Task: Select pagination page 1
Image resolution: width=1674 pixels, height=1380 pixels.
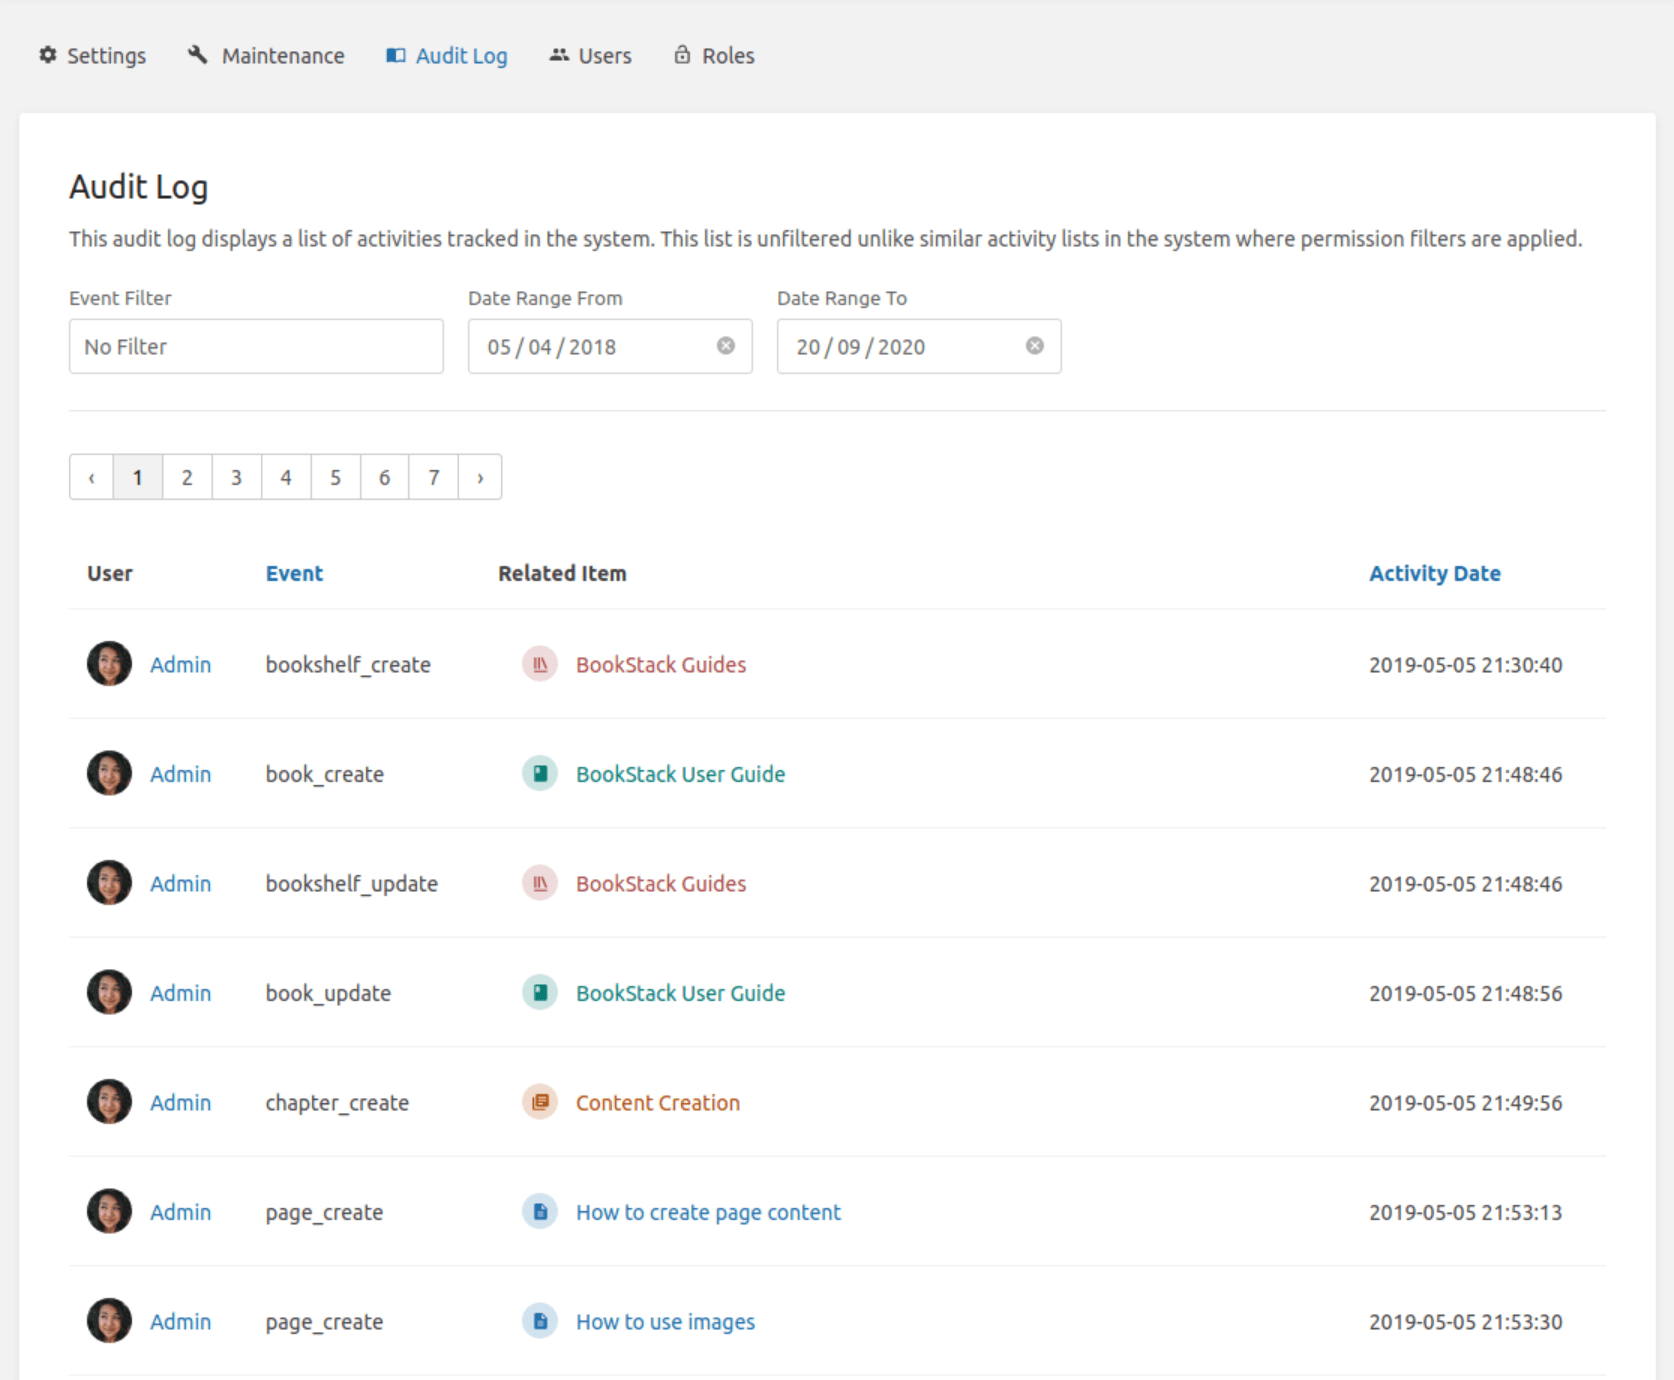Action: (x=138, y=478)
